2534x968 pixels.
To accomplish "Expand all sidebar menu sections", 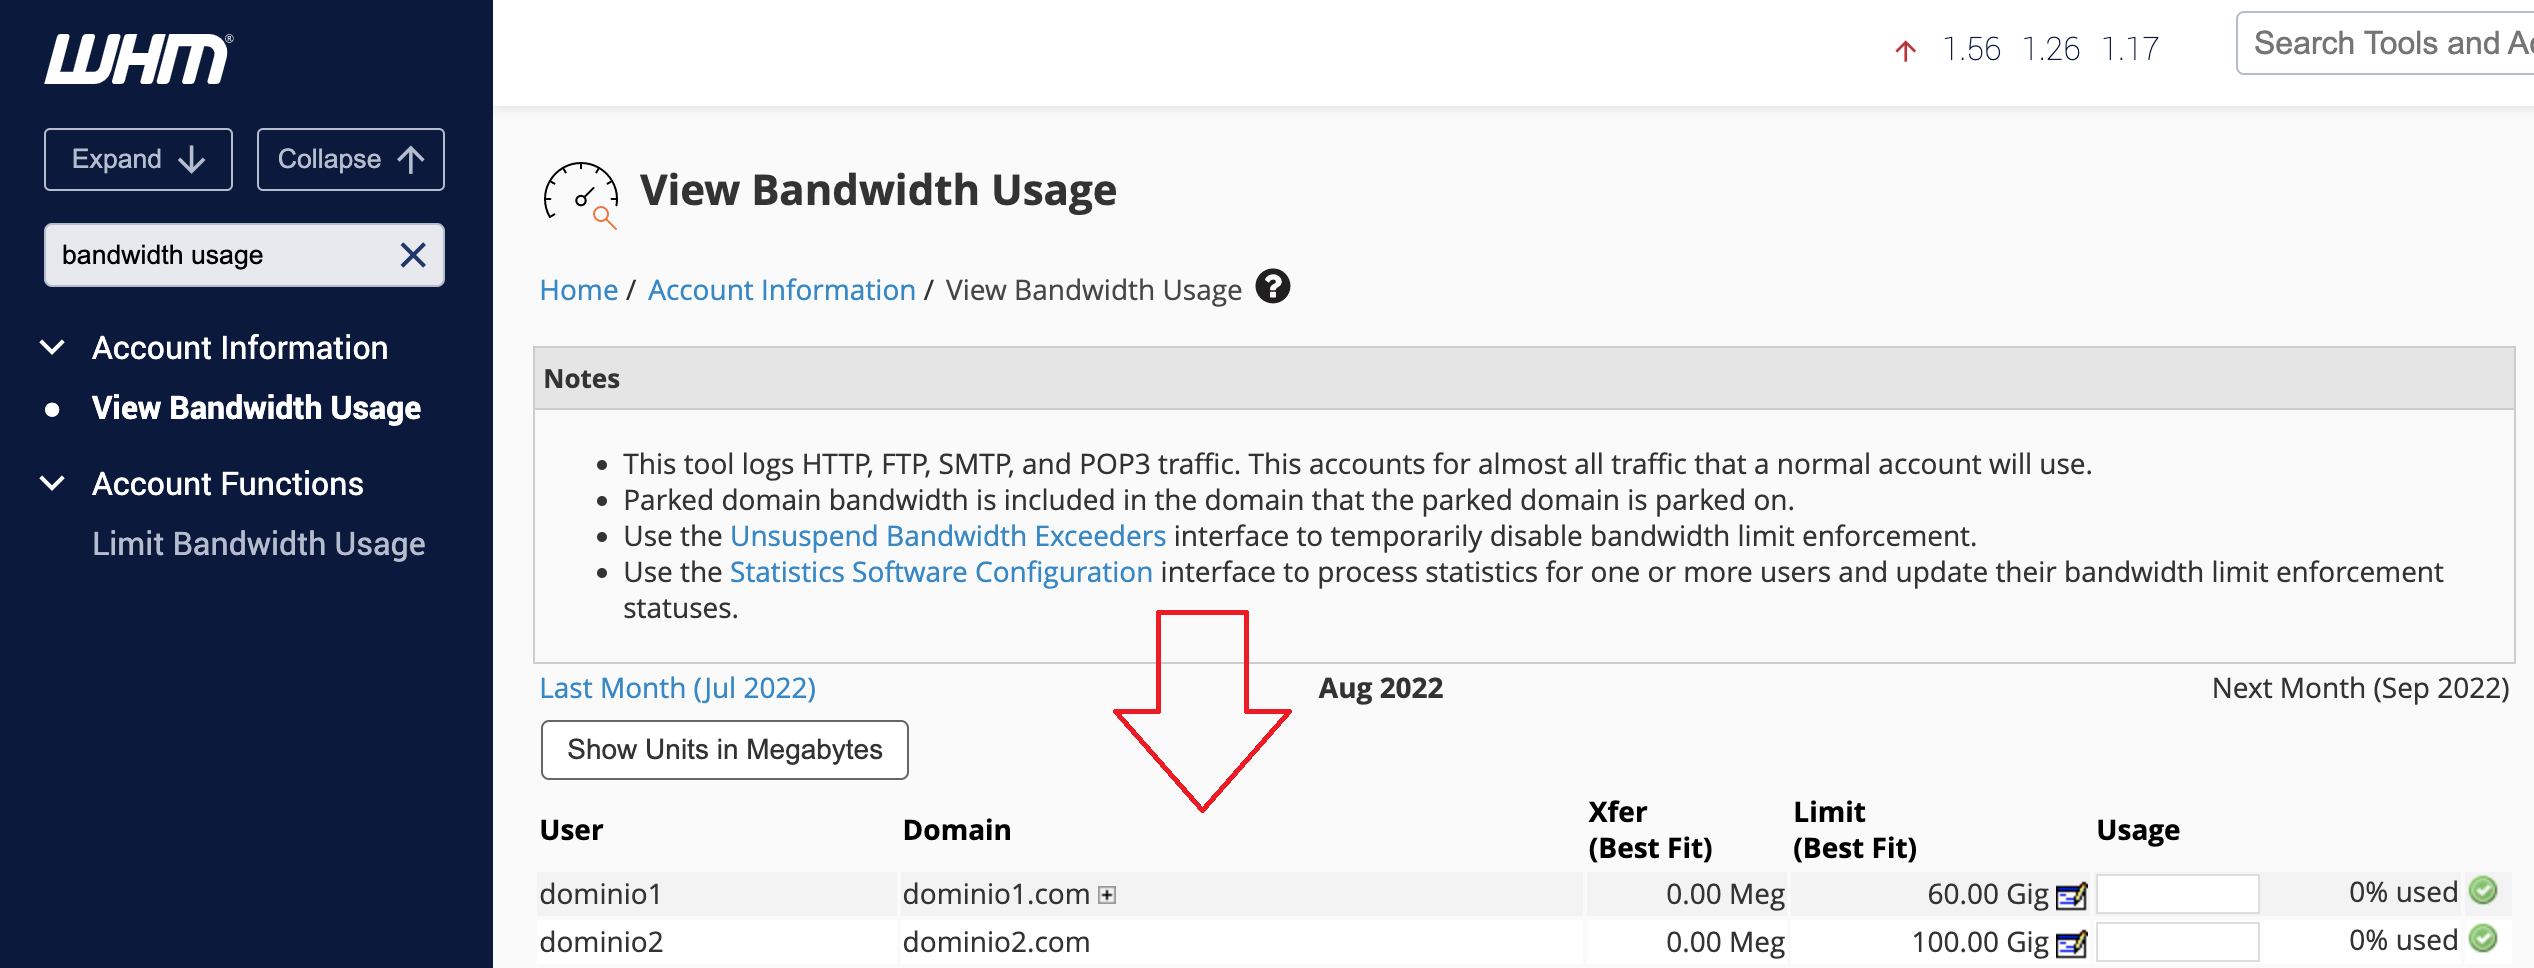I will pyautogui.click(x=138, y=159).
